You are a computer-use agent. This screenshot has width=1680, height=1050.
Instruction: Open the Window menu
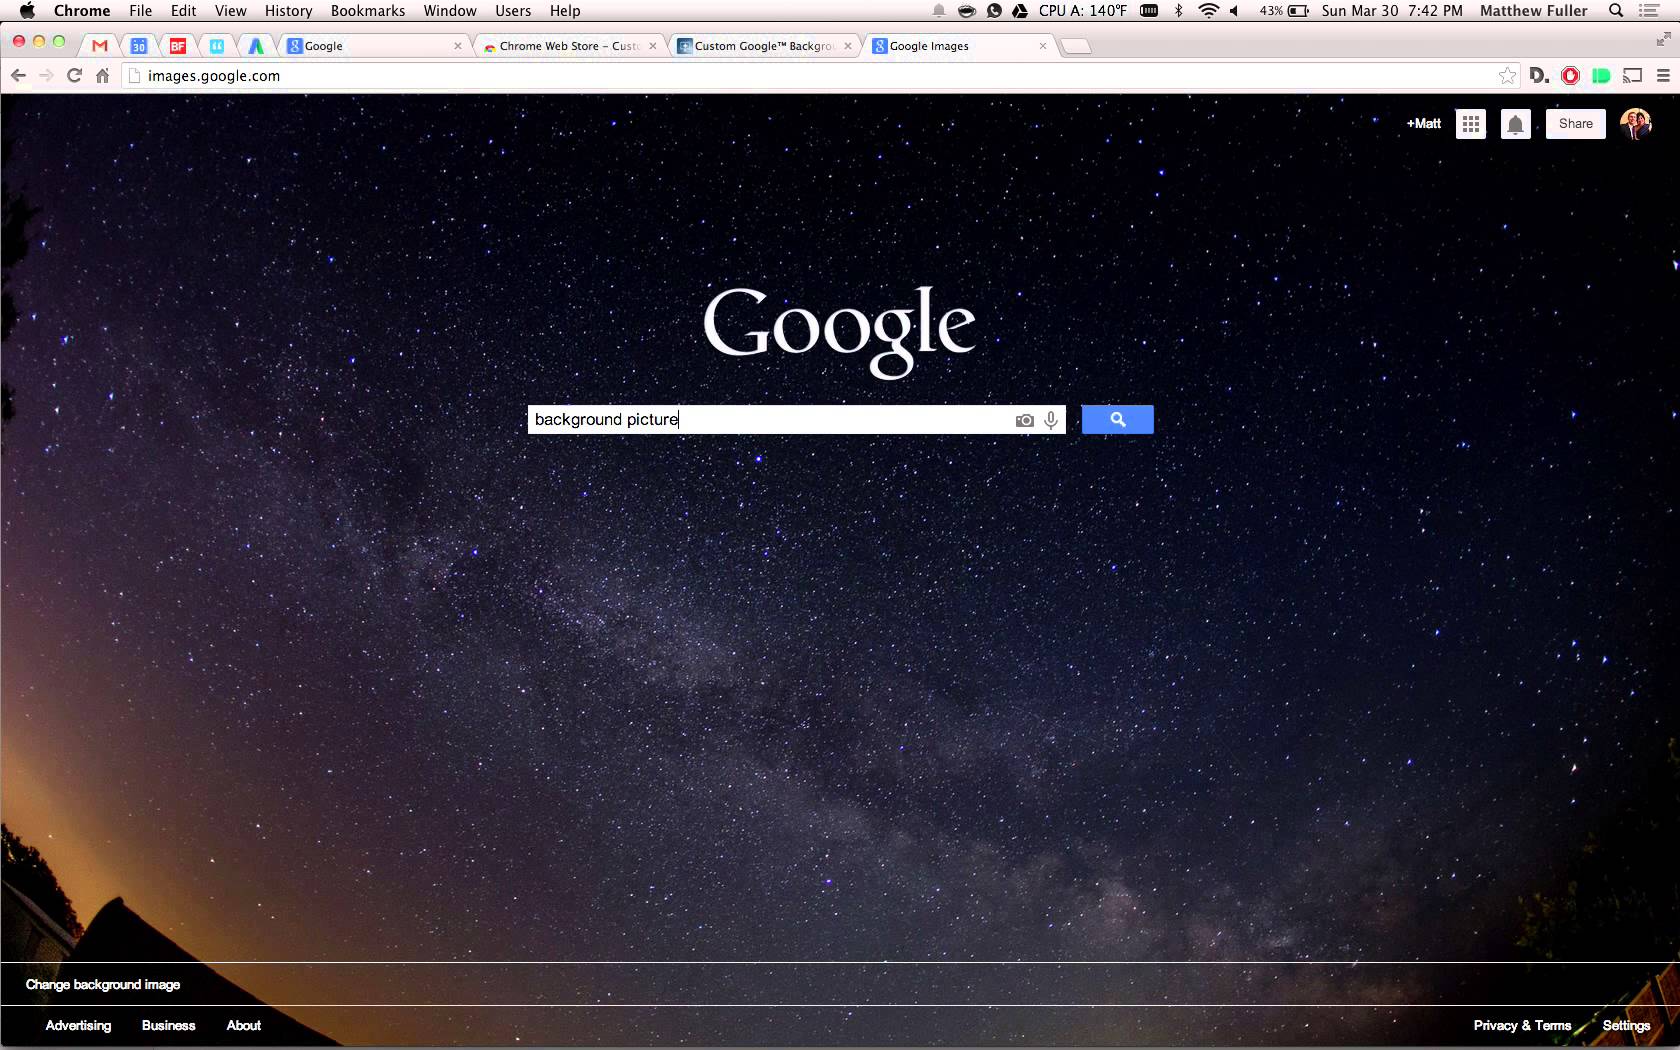pyautogui.click(x=450, y=11)
